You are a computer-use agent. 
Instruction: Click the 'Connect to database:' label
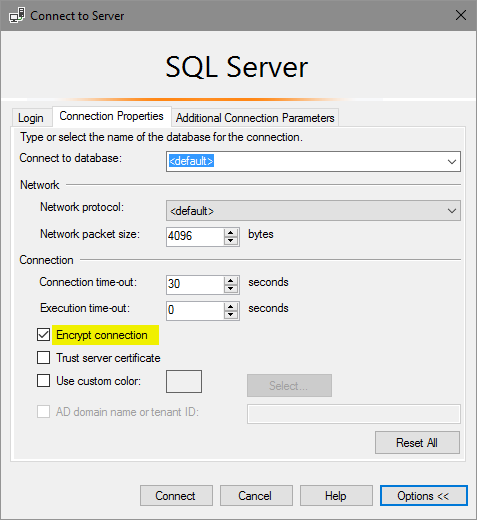point(71,158)
